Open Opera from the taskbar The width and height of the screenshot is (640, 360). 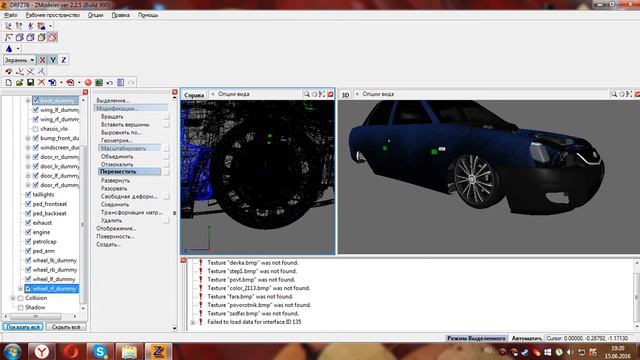[71, 351]
